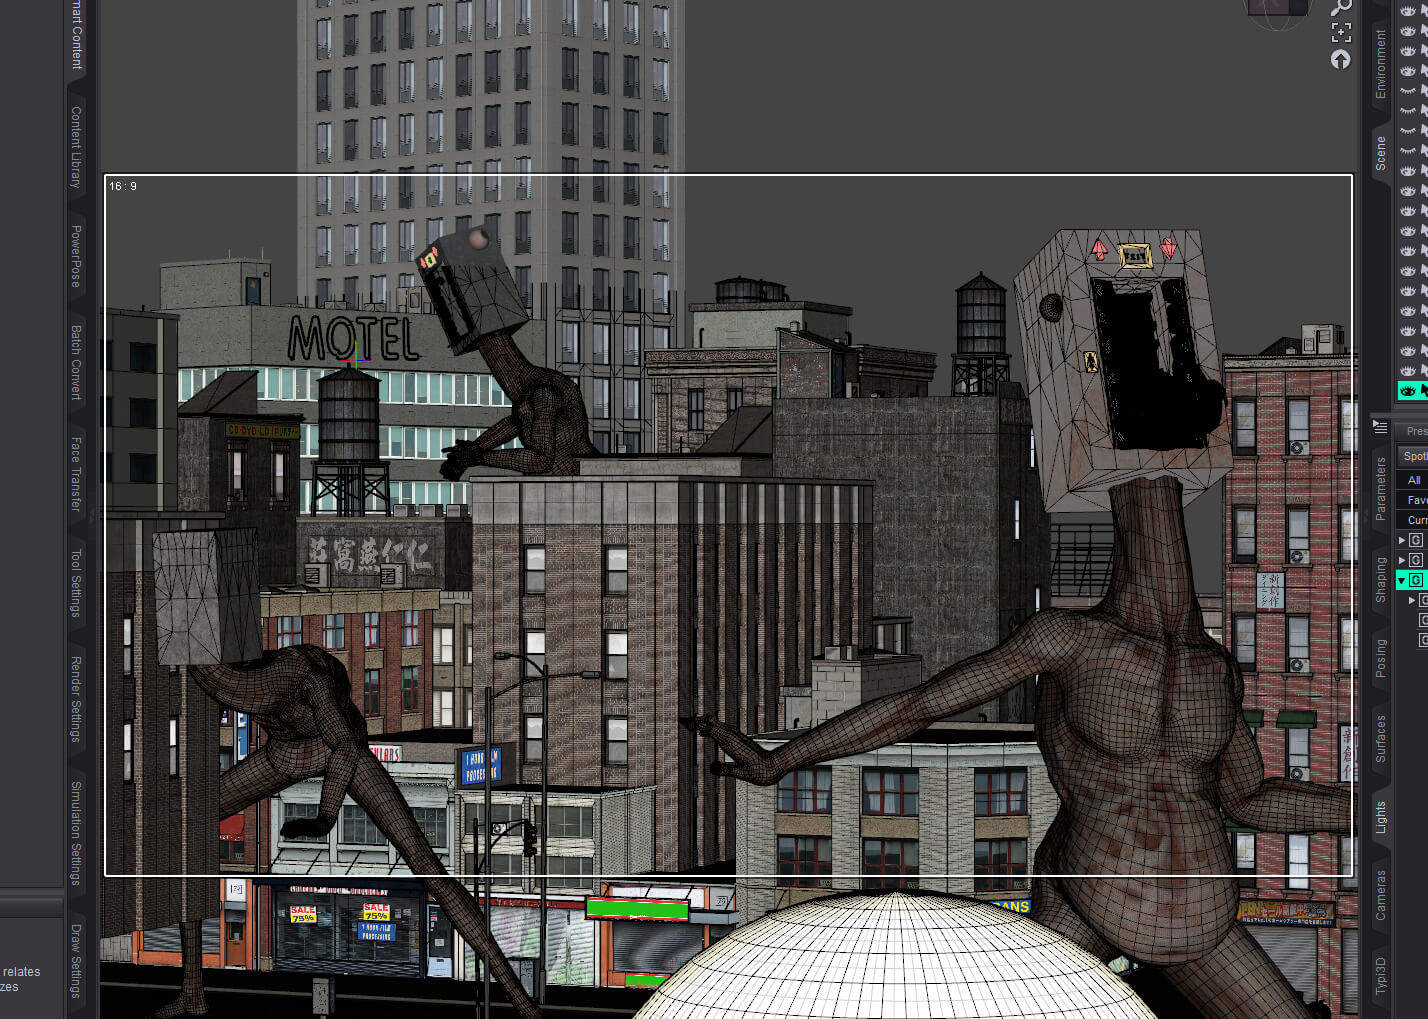Open the pane options menu icon beside Parameters
This screenshot has height=1019, width=1428.
(x=1380, y=427)
